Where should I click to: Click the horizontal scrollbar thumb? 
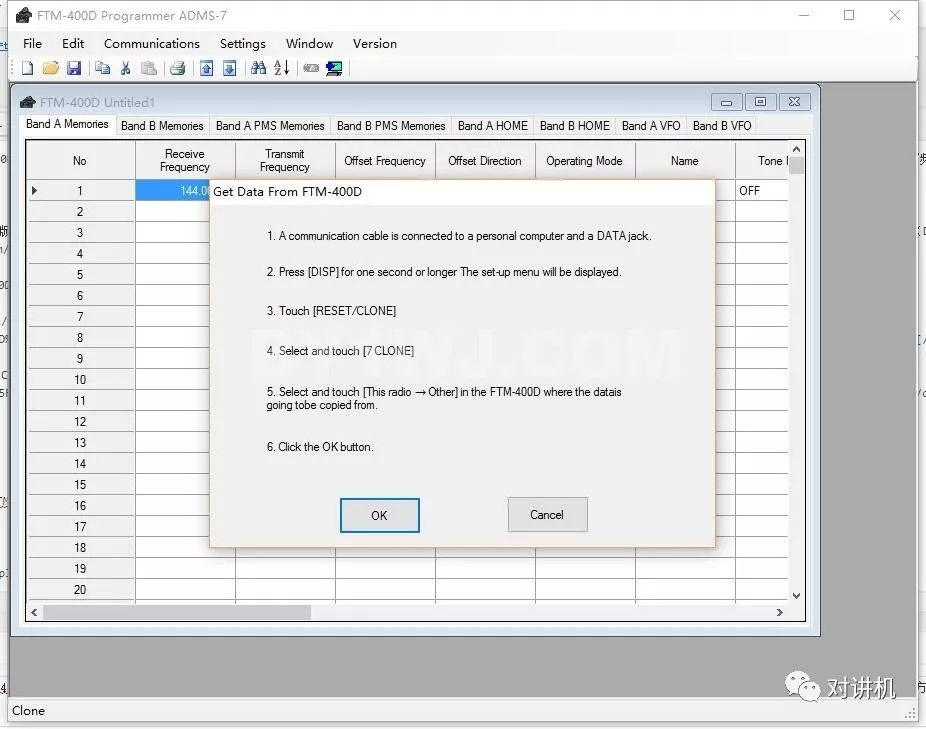[177, 613]
